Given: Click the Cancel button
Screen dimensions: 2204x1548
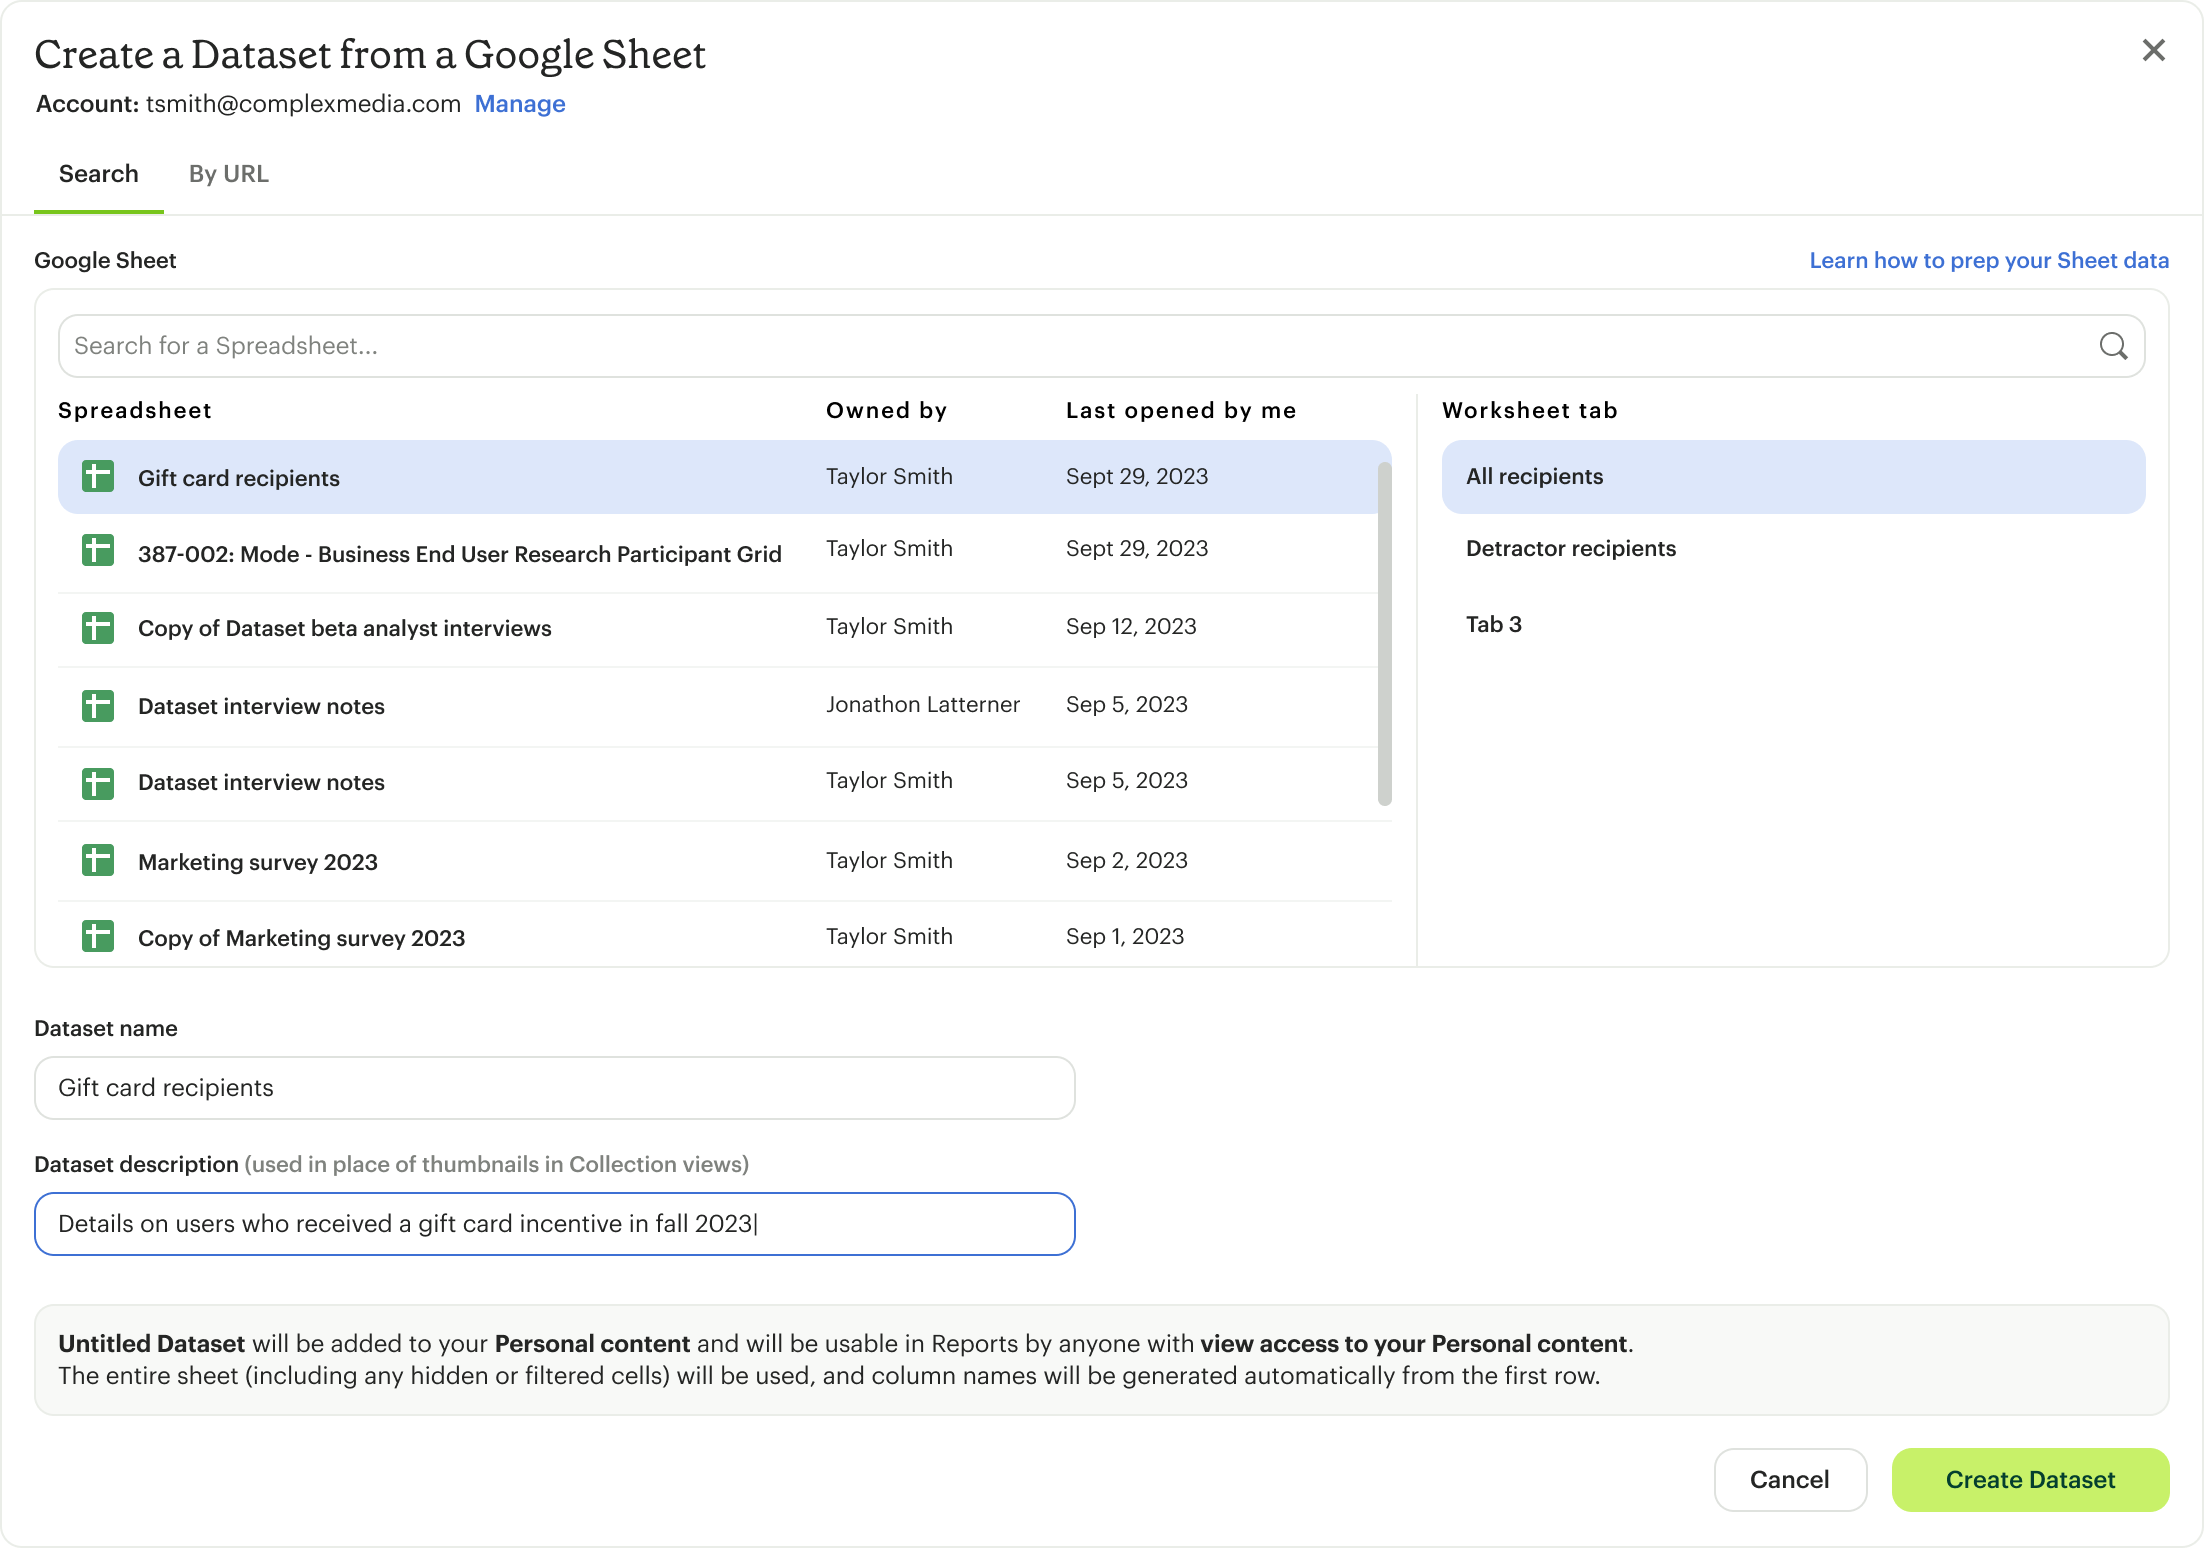Looking at the screenshot, I should (x=1789, y=1479).
